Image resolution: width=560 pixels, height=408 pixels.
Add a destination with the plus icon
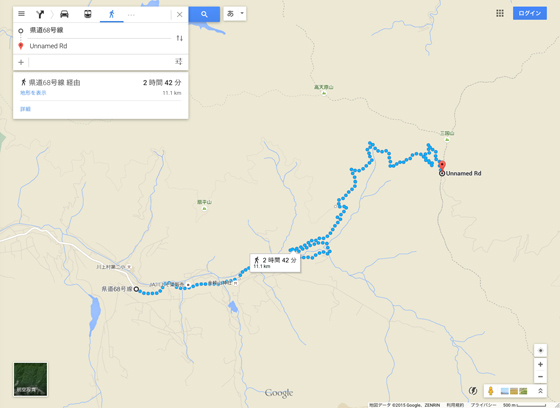[21, 63]
